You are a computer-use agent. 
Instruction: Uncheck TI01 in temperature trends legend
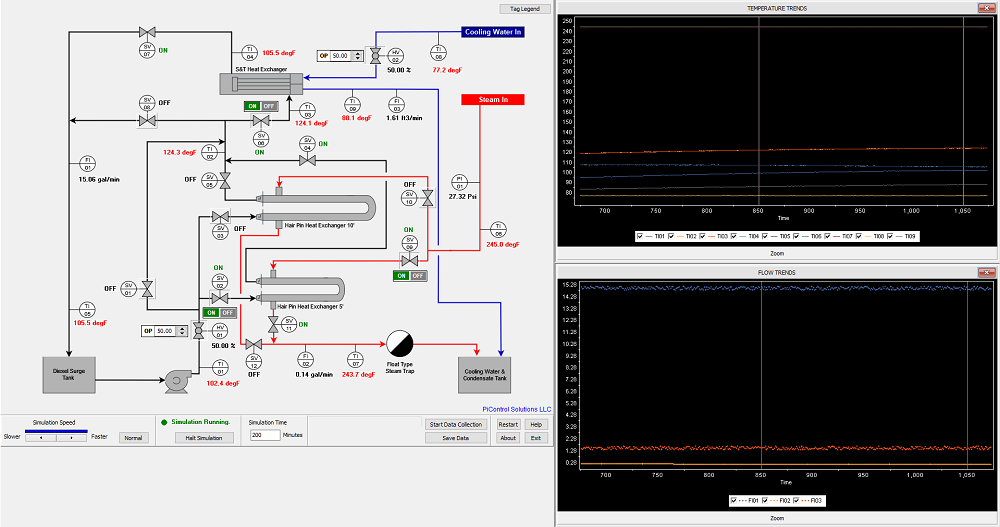(640, 236)
